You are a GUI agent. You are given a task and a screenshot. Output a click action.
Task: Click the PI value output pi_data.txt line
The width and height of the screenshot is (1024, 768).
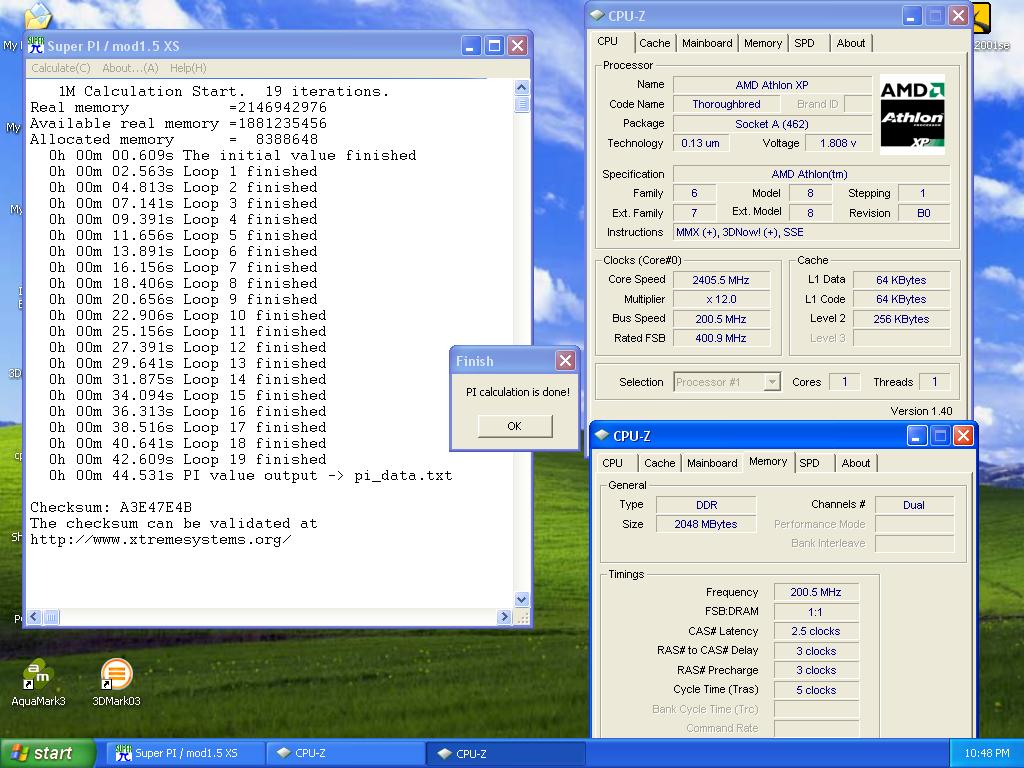250,475
